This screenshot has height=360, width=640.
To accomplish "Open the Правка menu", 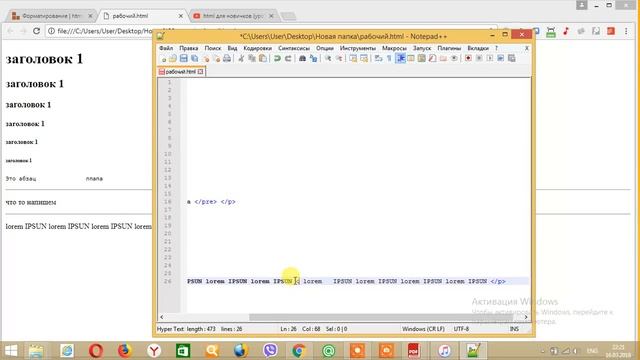I will (x=189, y=48).
